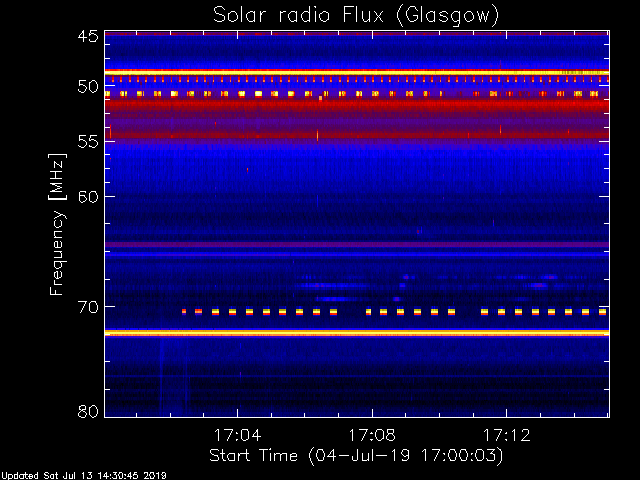Viewport: 640px width, 480px height.
Task: Click the "17:04" time tick label
Action: [x=237, y=435]
